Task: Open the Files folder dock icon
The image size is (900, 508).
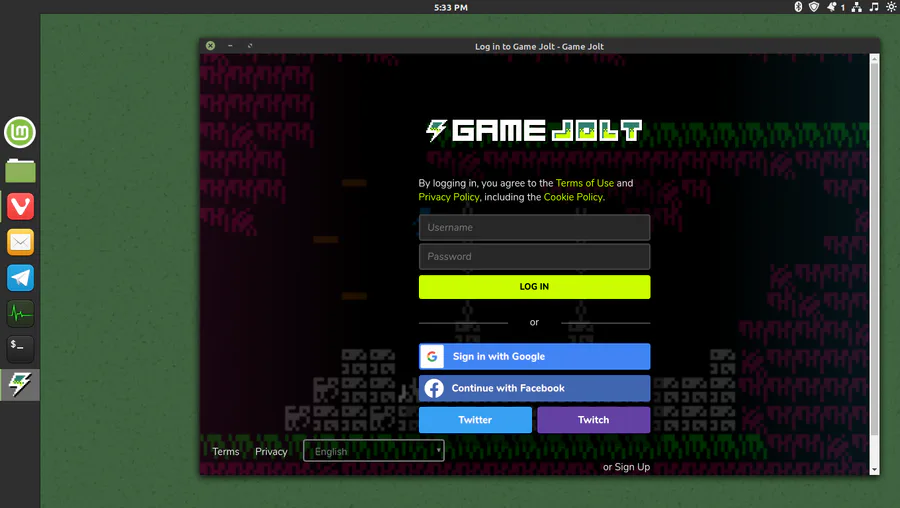Action: [20, 170]
